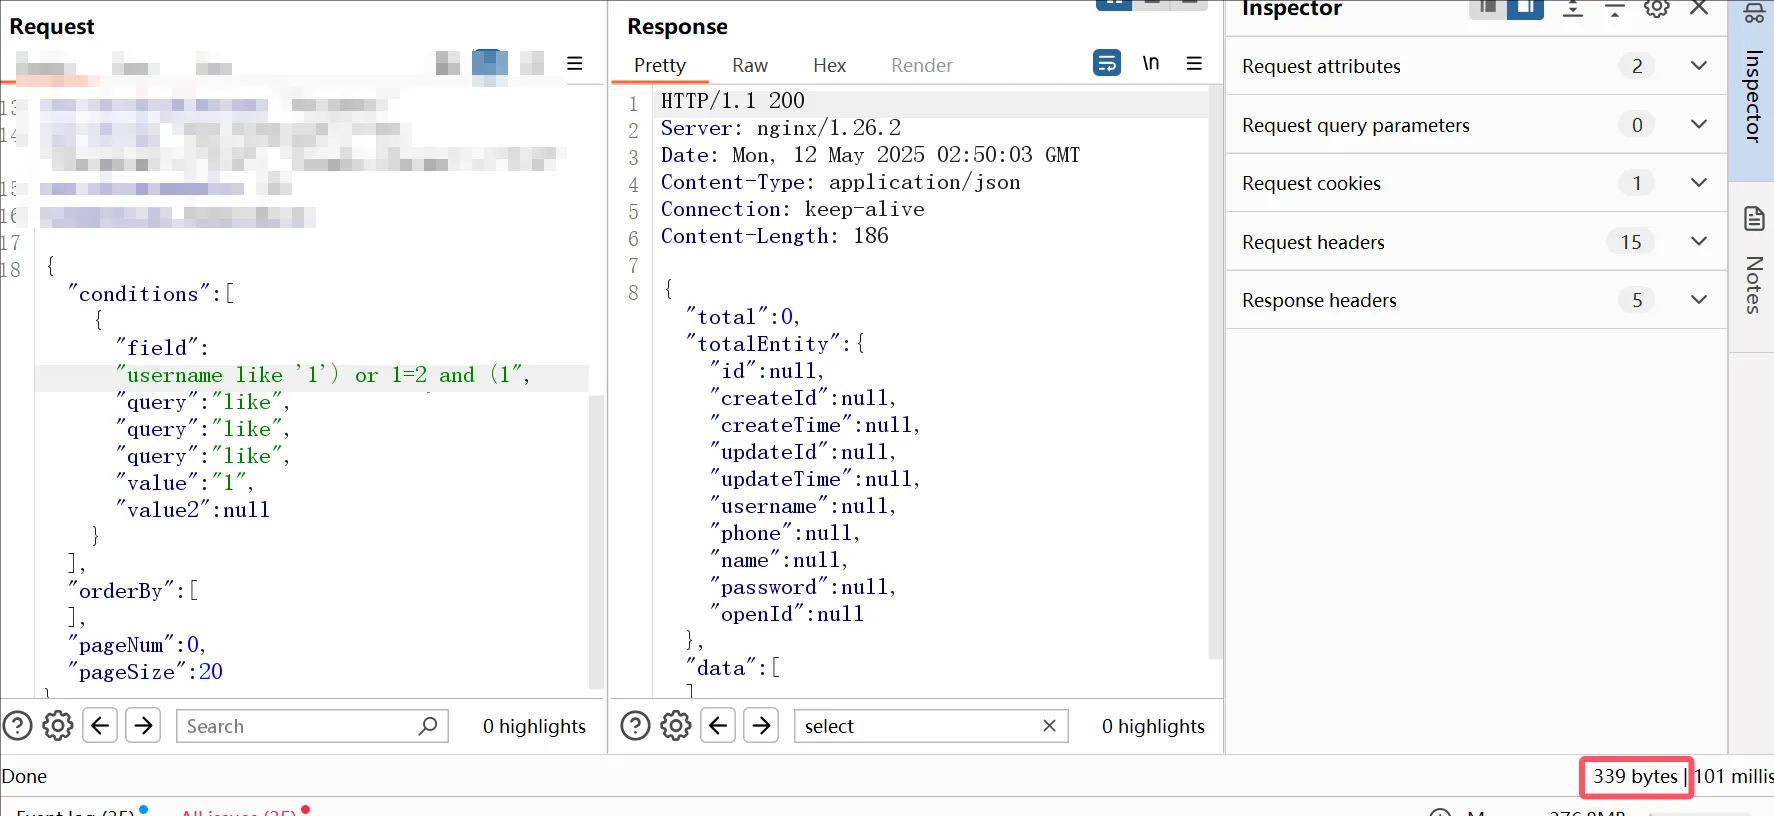The image size is (1774, 816).
Task: Click the '"pageSize":20' line in Request
Action: (145, 672)
